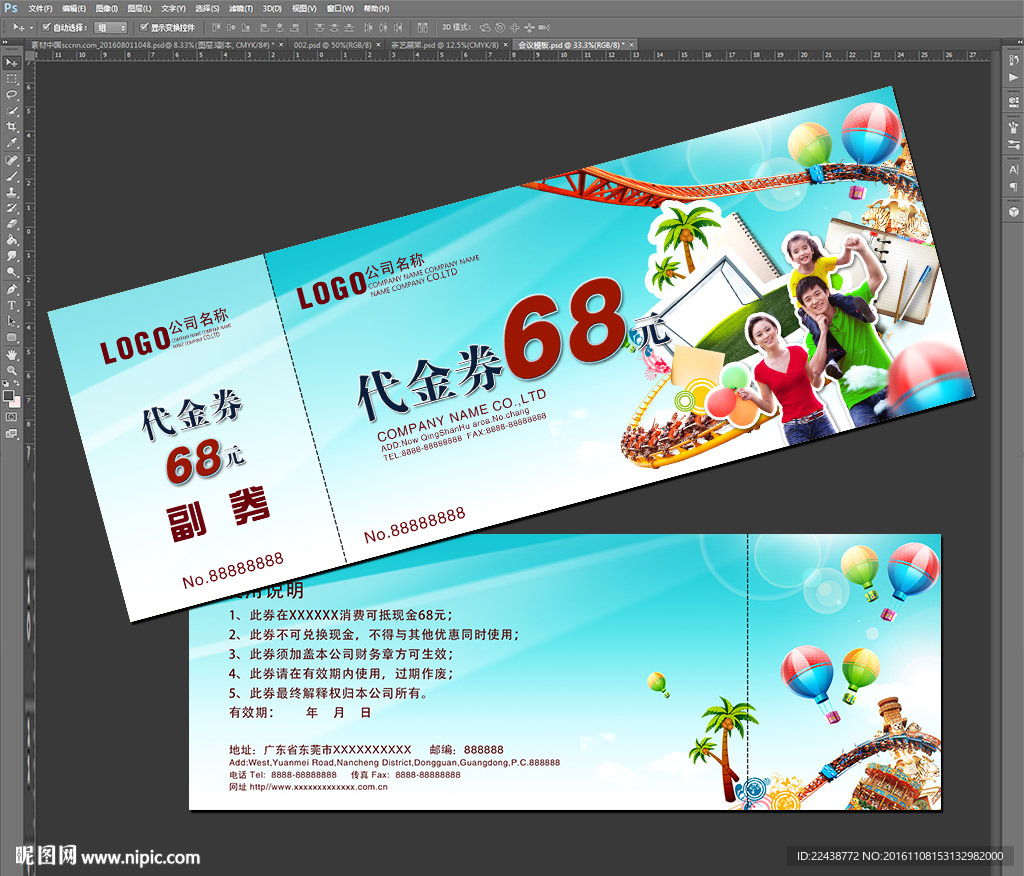Select the History Brush tool
The width and height of the screenshot is (1024, 876).
coord(12,208)
